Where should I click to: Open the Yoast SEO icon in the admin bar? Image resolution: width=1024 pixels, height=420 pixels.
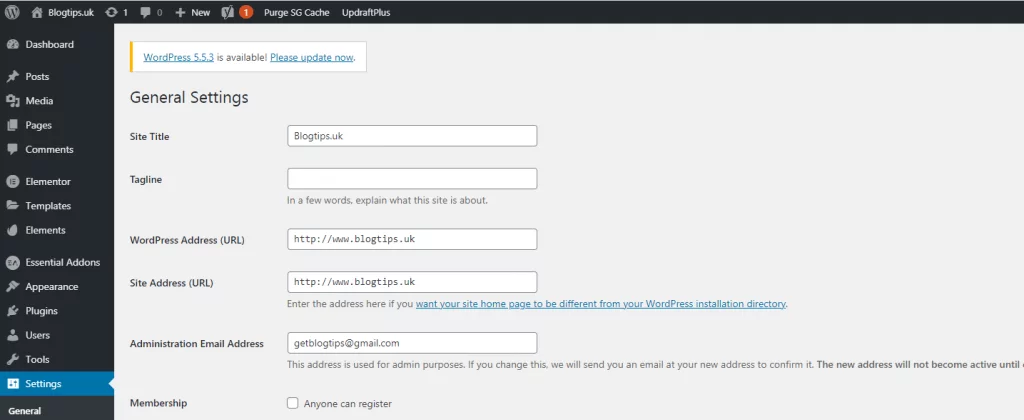pyautogui.click(x=228, y=12)
